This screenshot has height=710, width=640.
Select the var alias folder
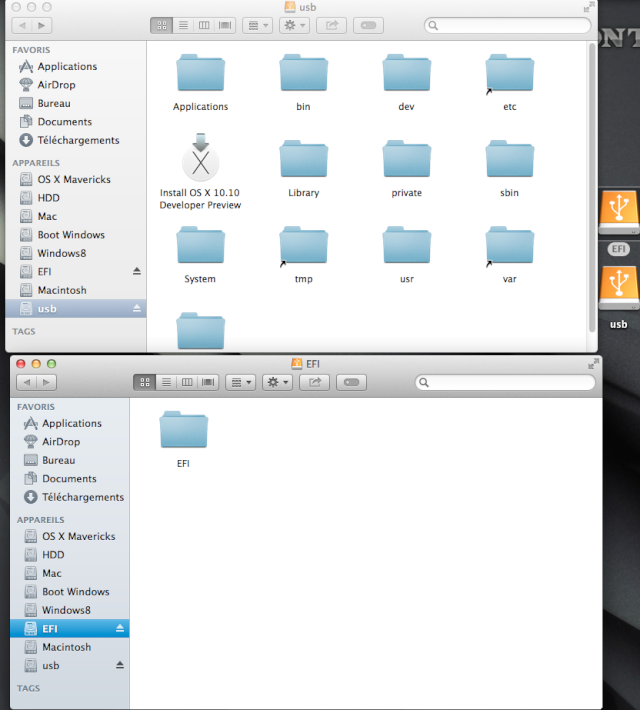point(510,245)
